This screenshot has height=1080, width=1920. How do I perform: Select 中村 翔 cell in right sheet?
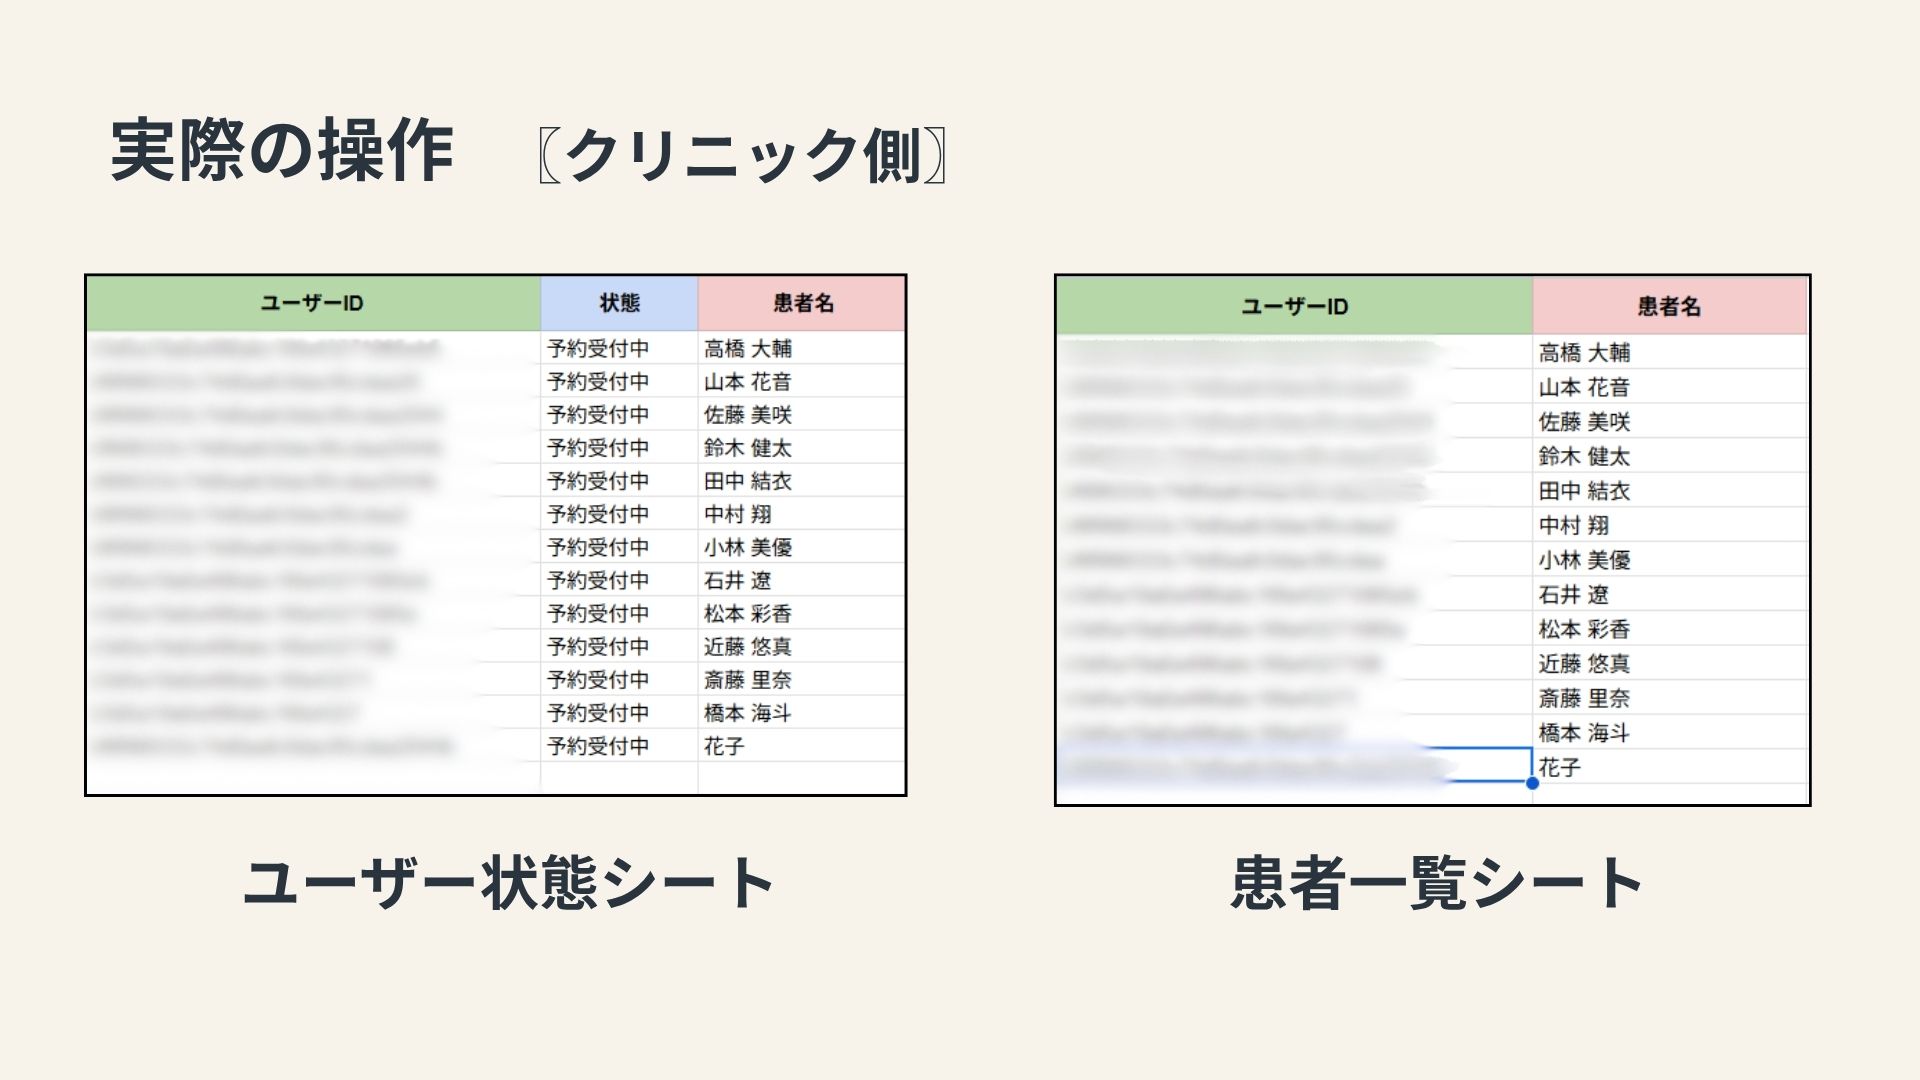(x=1574, y=525)
